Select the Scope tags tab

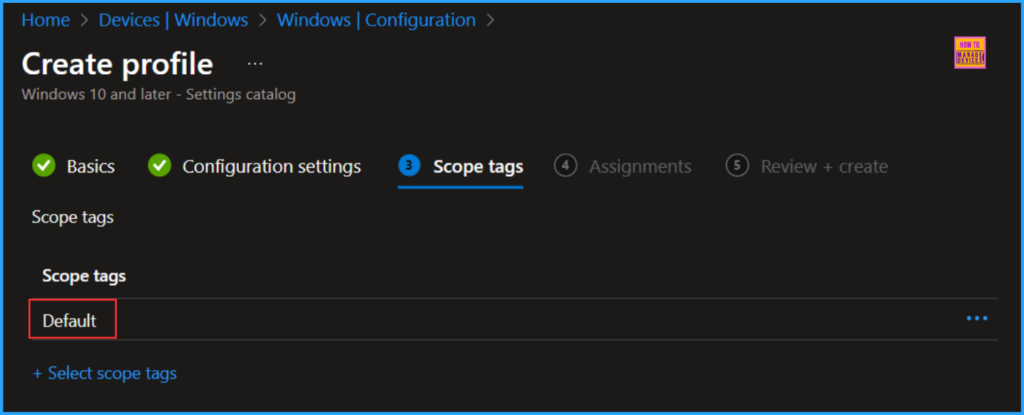click(477, 166)
